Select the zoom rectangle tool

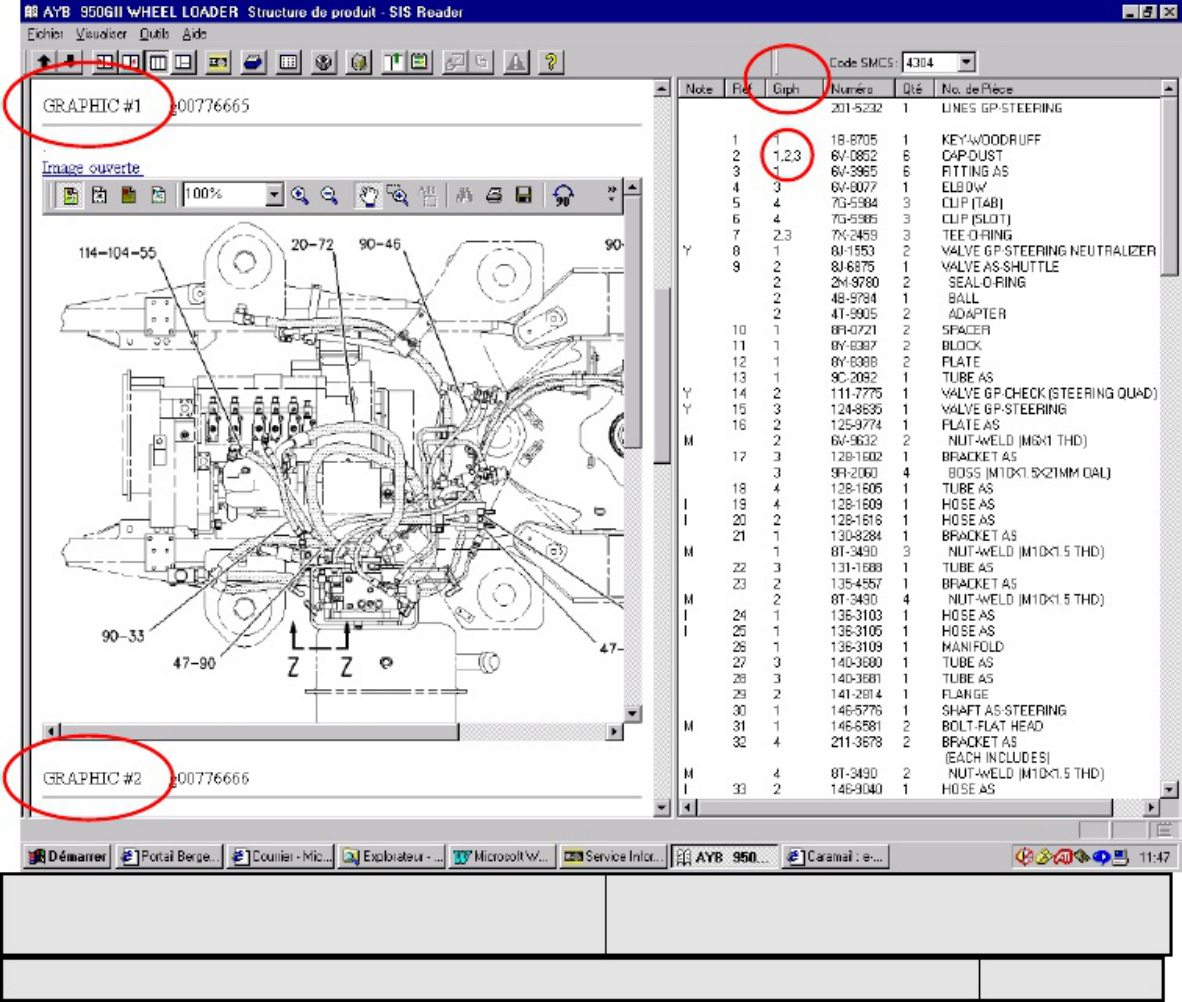click(397, 195)
